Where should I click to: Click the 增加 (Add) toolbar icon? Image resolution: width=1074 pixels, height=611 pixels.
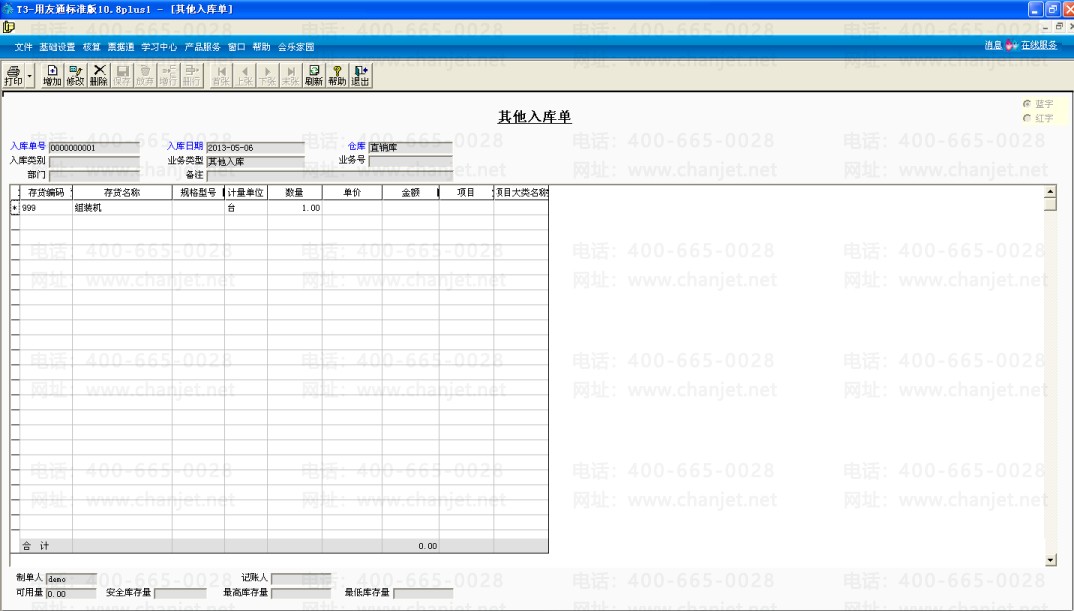pyautogui.click(x=52, y=75)
